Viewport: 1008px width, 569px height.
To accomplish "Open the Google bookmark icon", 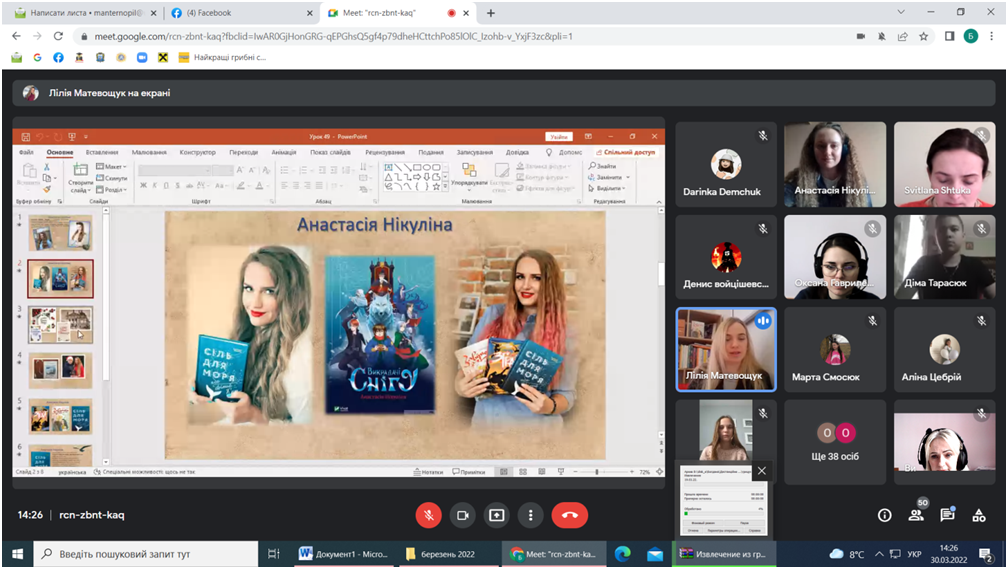I will point(37,57).
